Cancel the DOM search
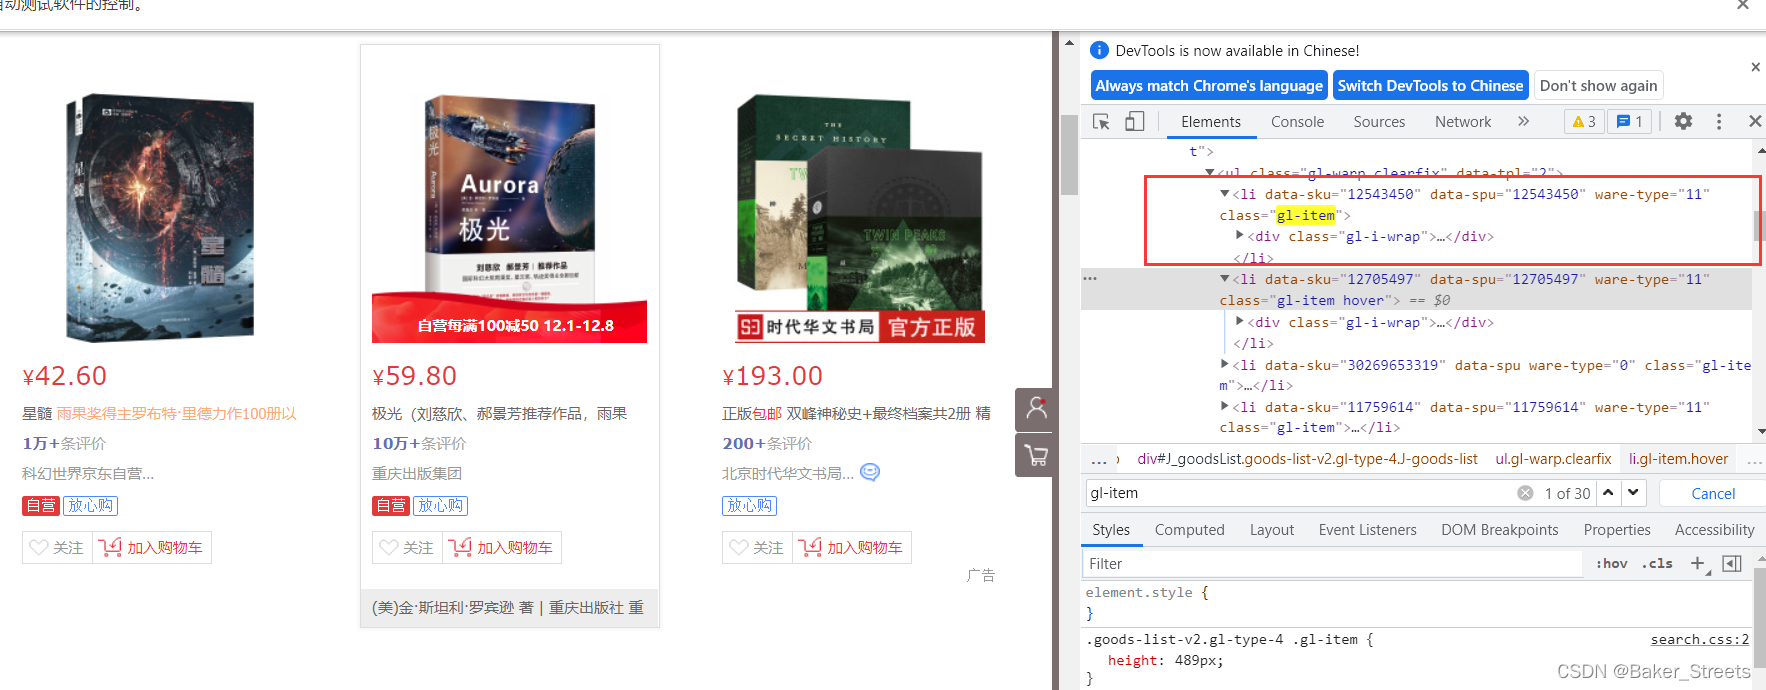 click(1713, 493)
